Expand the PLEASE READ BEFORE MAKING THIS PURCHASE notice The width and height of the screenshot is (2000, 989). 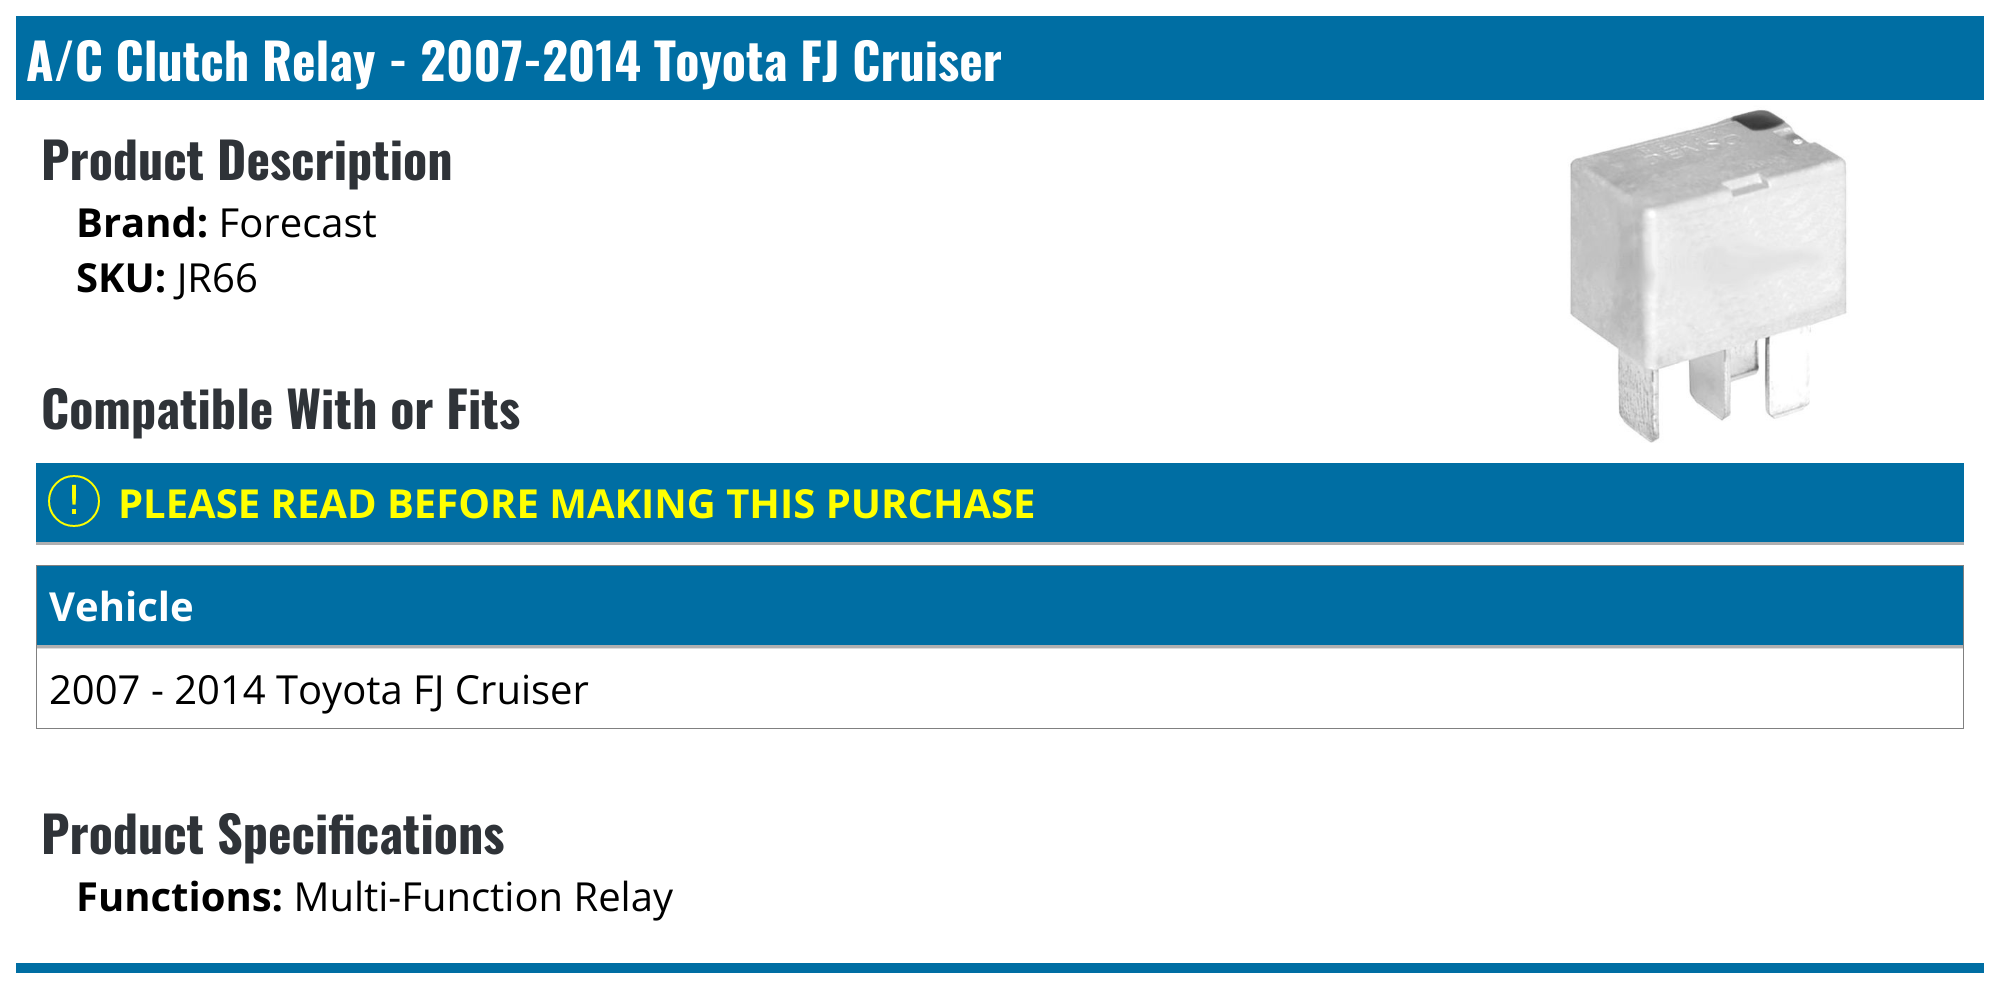pyautogui.click(x=576, y=504)
